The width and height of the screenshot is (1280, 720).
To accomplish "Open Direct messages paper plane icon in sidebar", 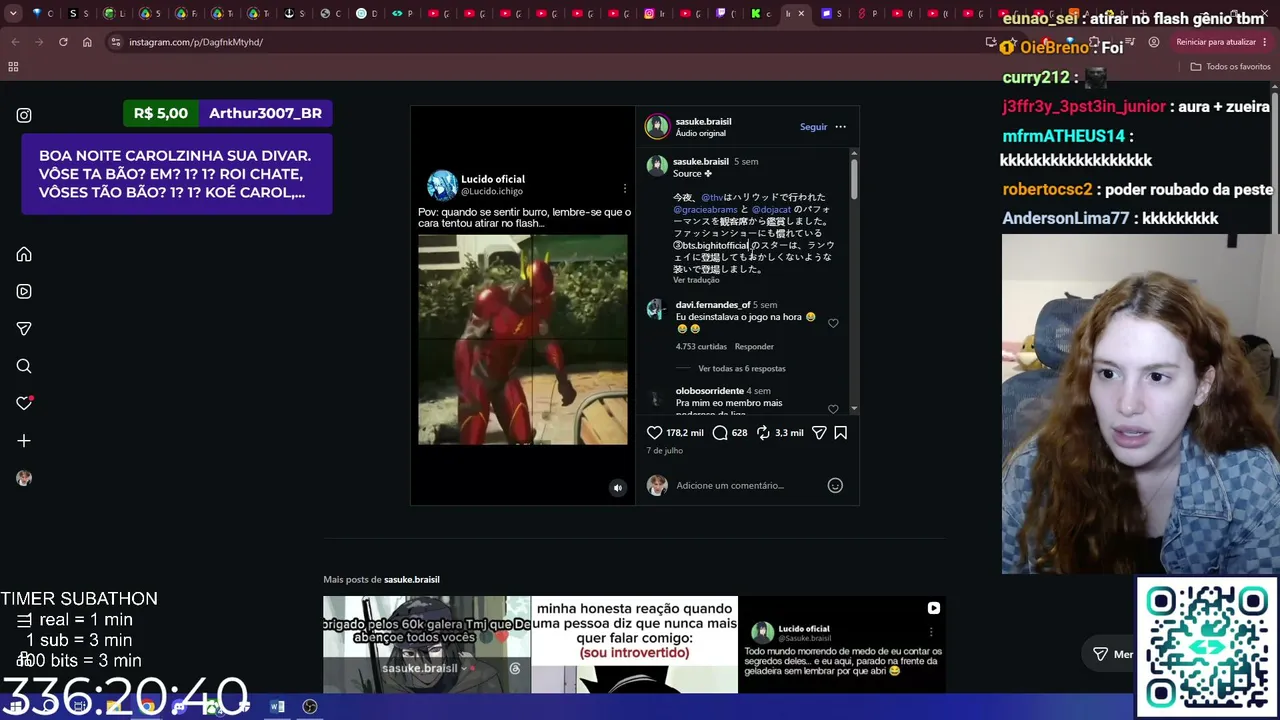I will coord(24,329).
